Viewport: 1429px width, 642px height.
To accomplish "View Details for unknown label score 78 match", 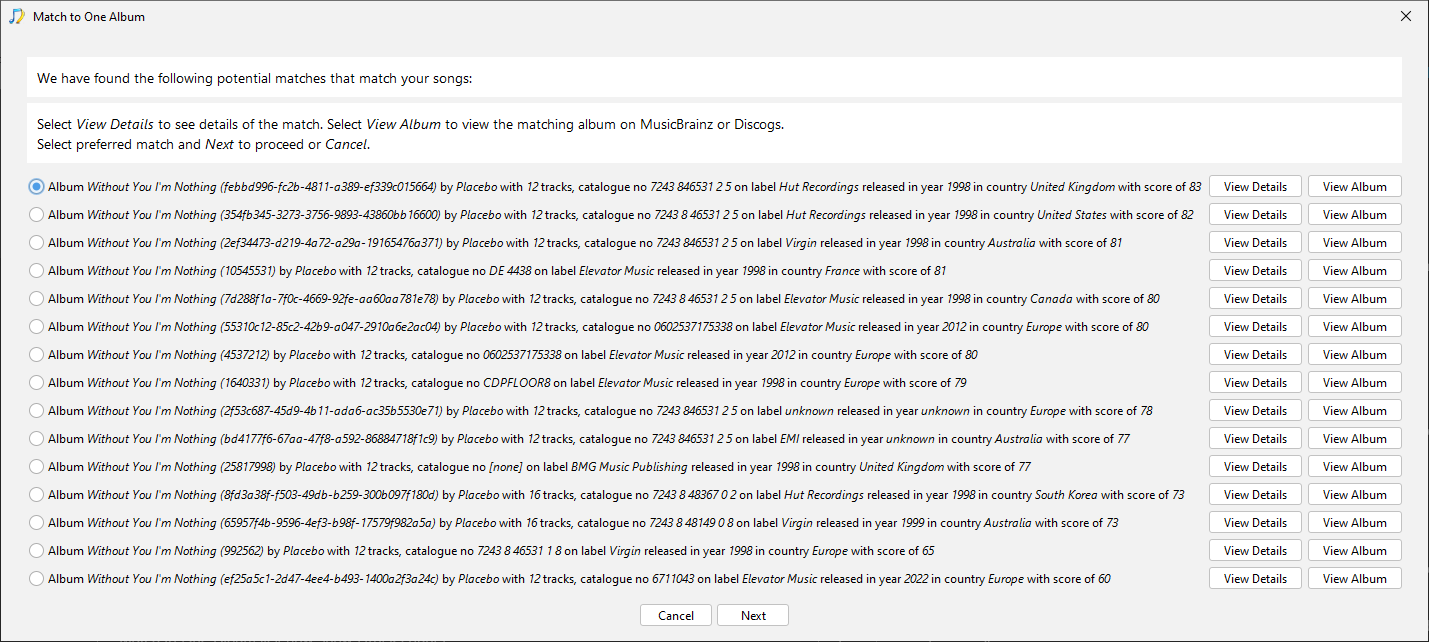I will [1255, 411].
